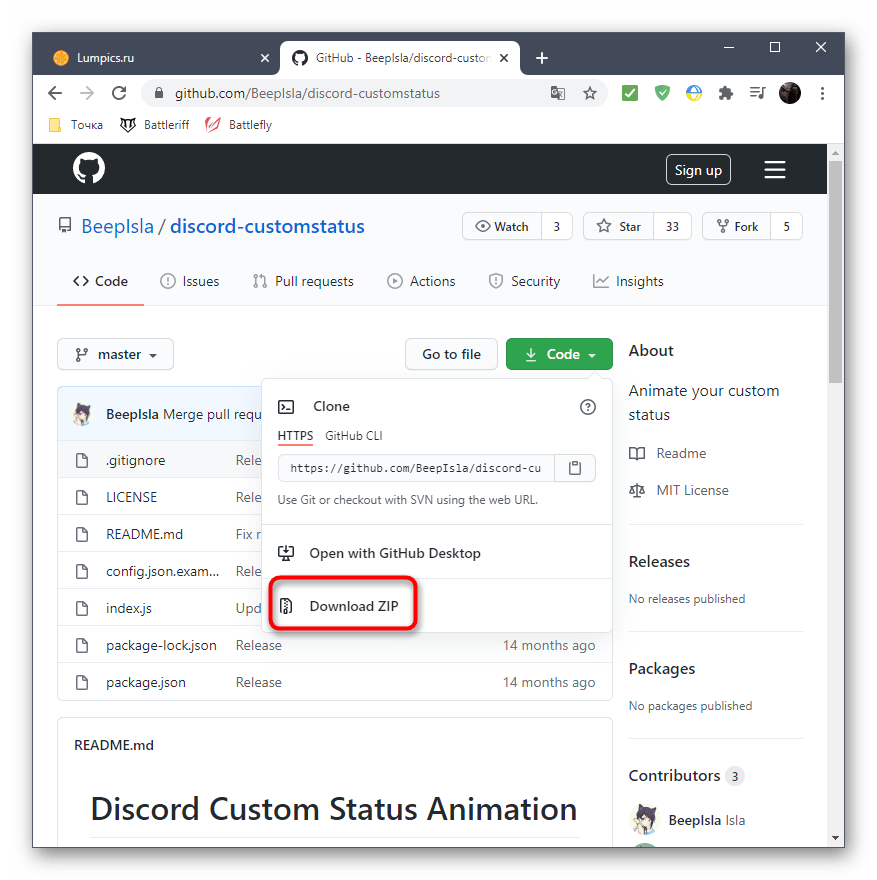Open the hamburger menu in GitHub header
This screenshot has height=880, width=877.
774,169
